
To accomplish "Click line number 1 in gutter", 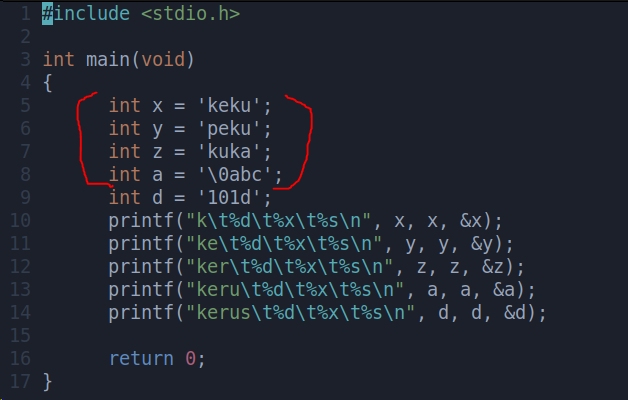I will [x=25, y=14].
